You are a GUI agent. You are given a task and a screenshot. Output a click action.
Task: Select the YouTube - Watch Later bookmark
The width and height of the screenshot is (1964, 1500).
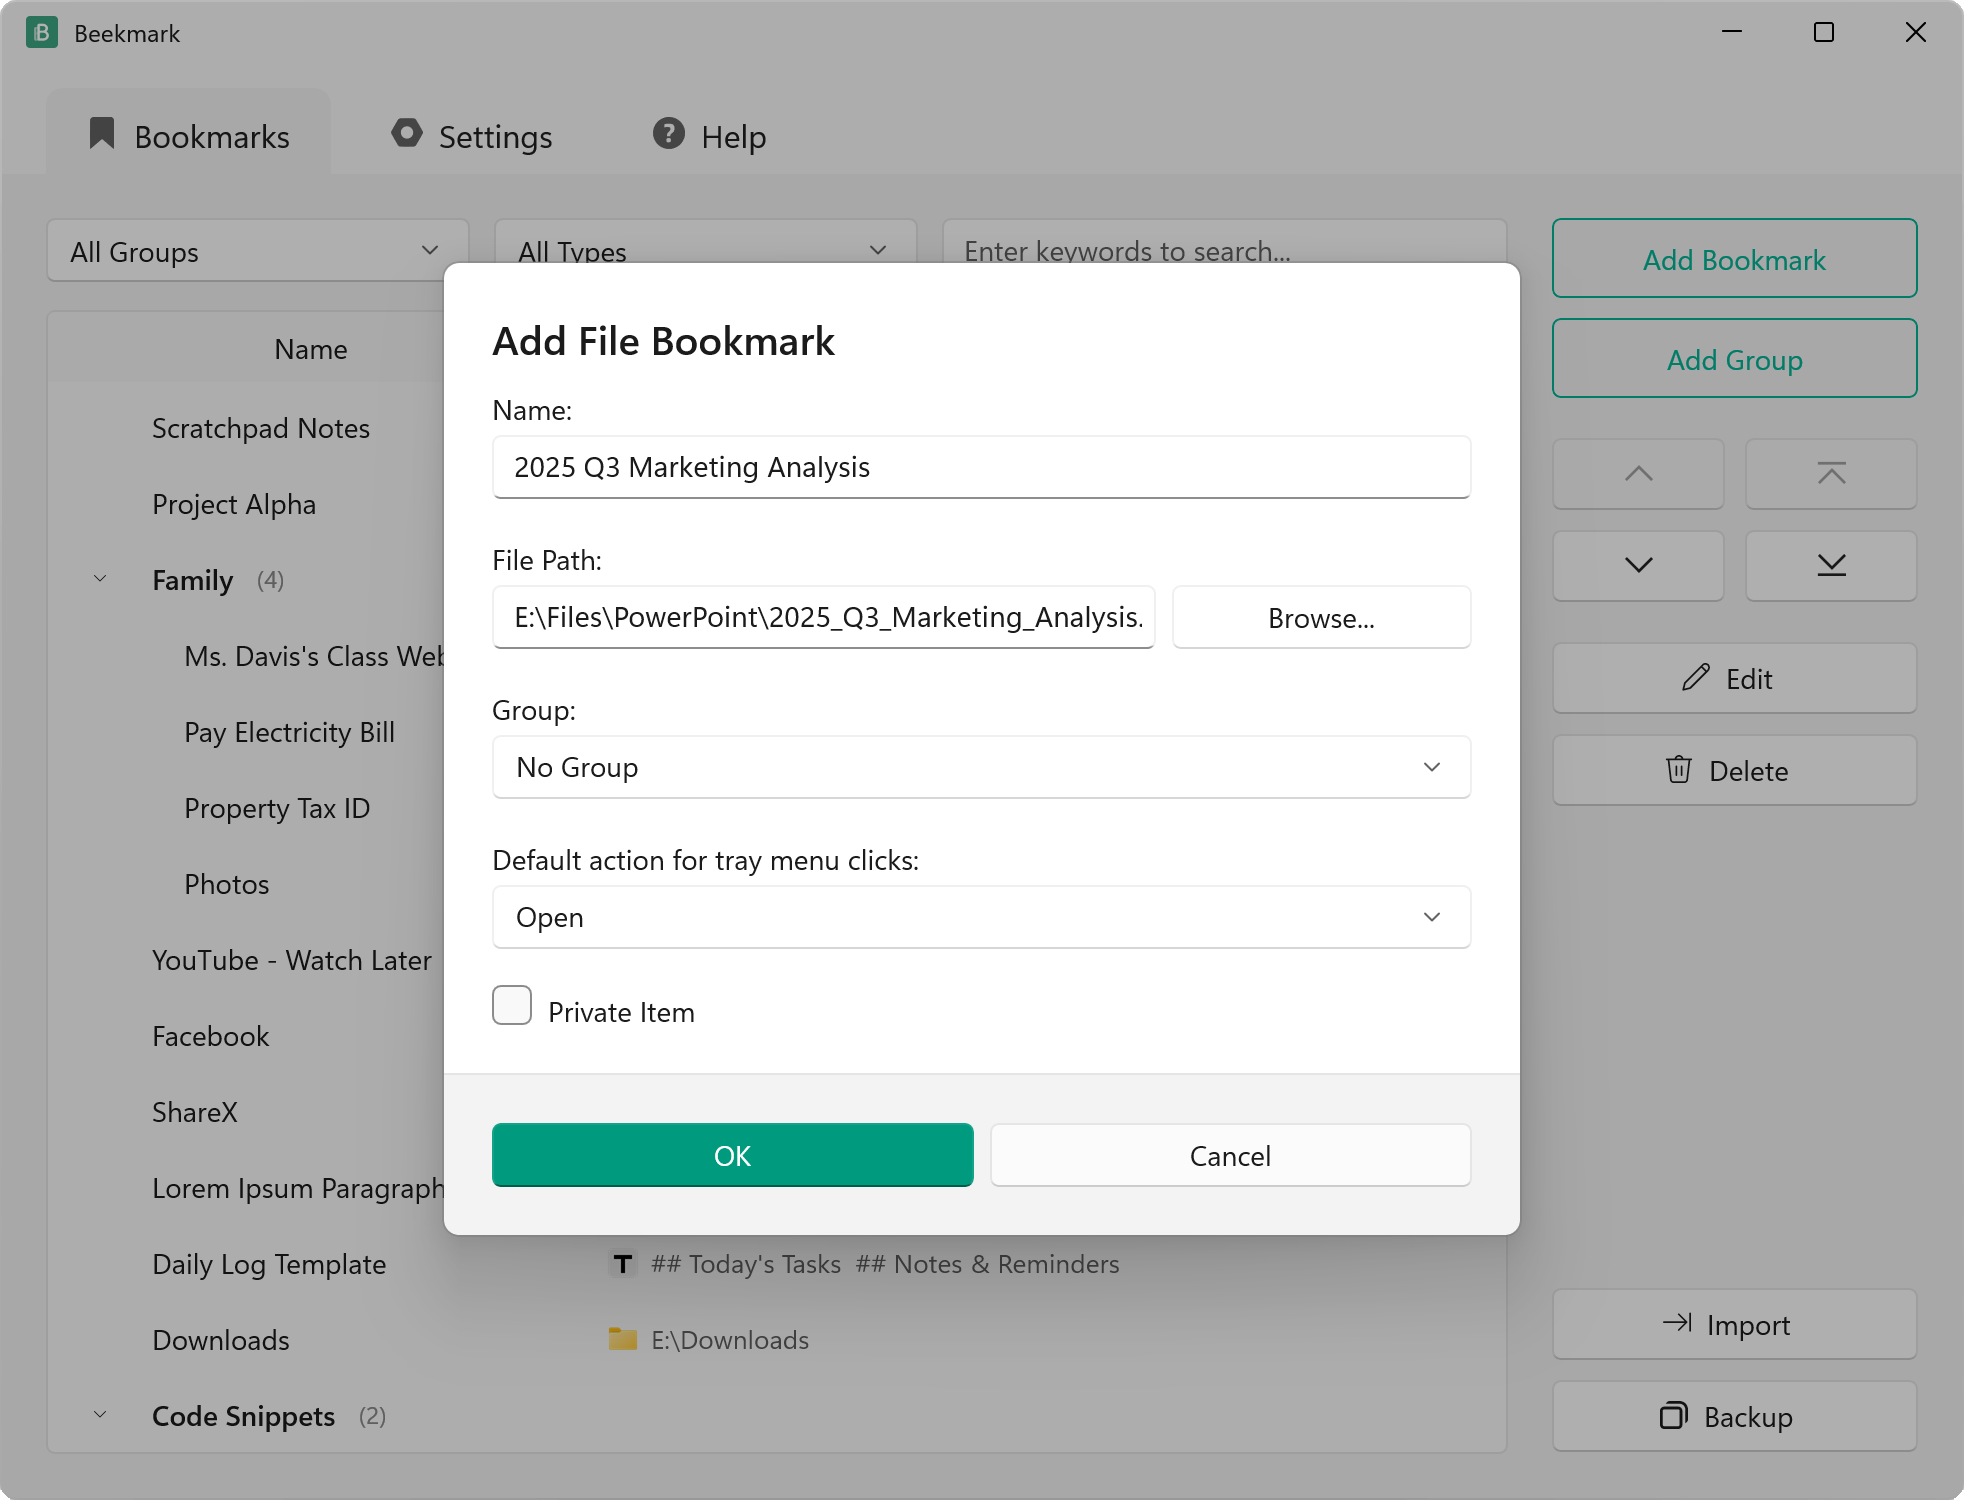[291, 960]
